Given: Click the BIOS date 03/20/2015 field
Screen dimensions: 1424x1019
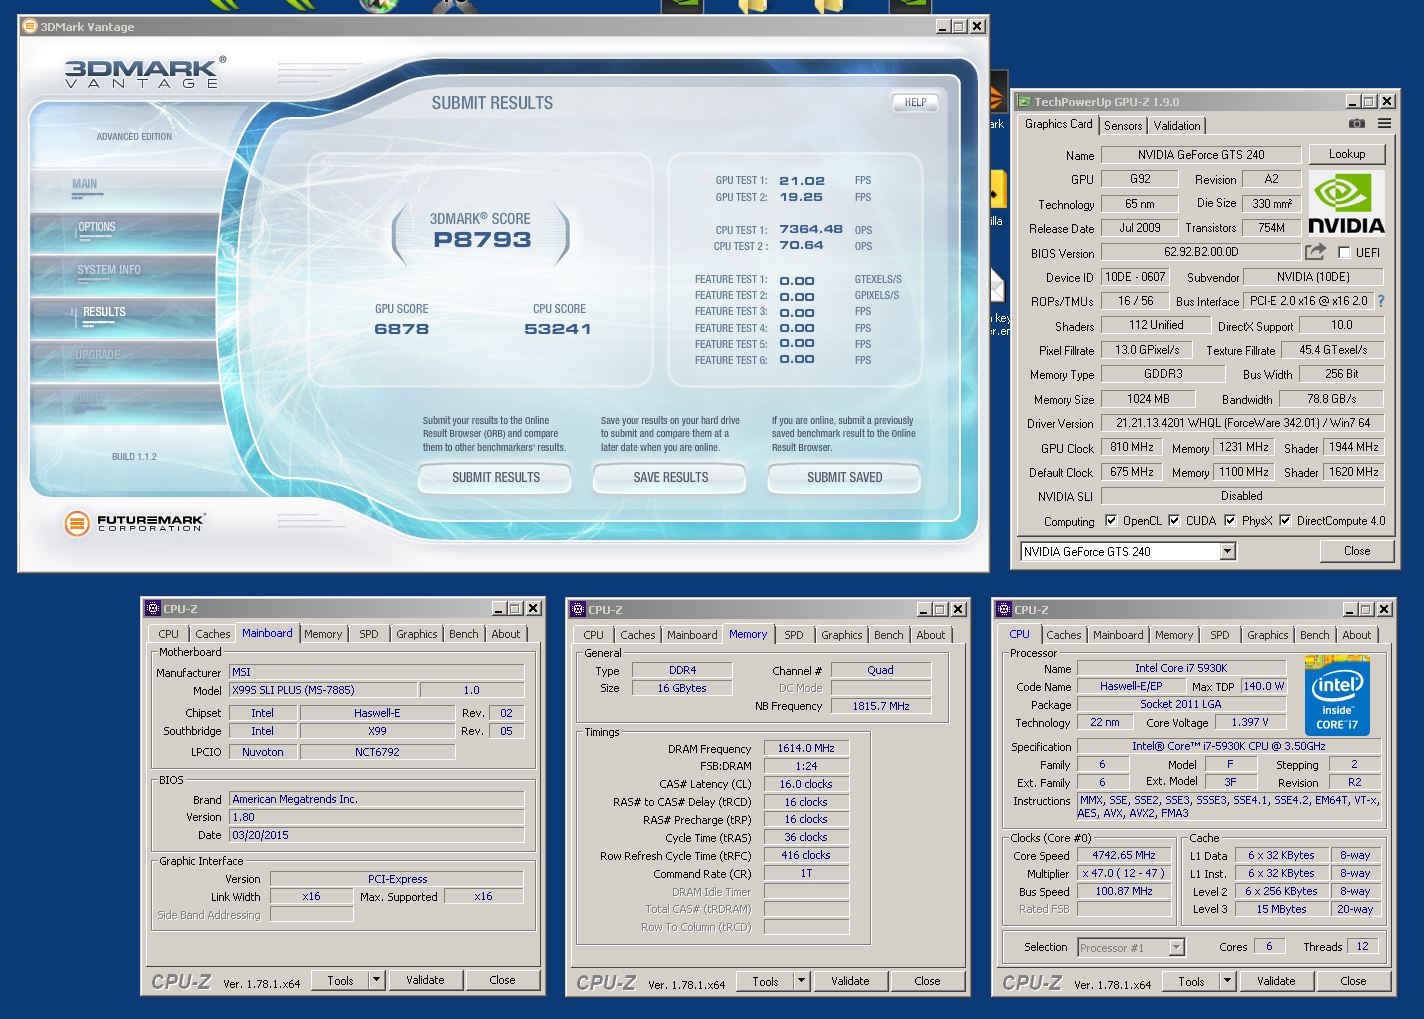Looking at the screenshot, I should [x=377, y=835].
